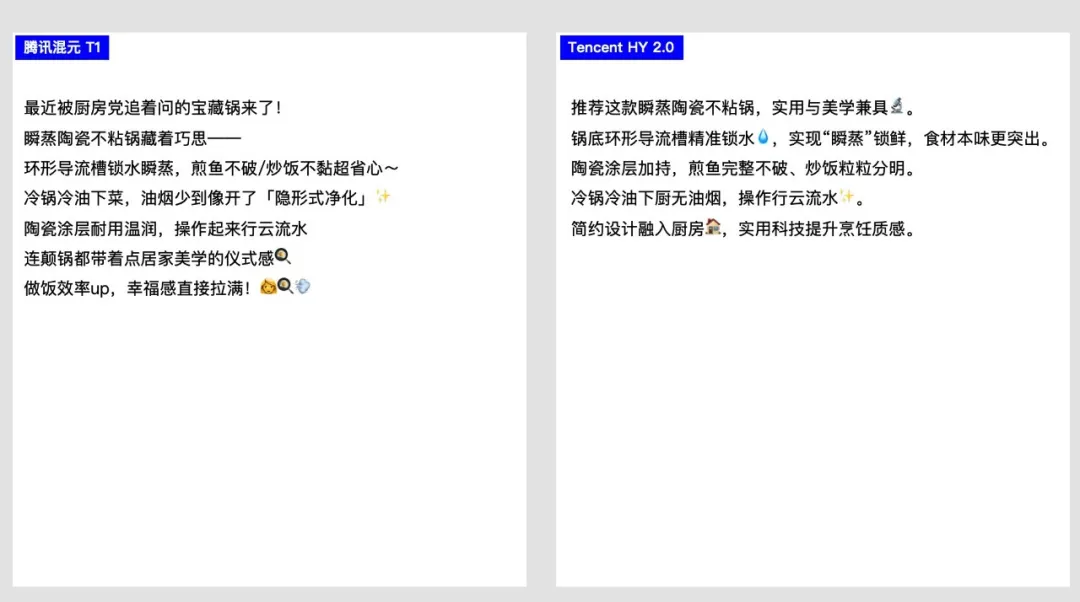Select the 腾讯混元 T1 label

tap(62, 47)
